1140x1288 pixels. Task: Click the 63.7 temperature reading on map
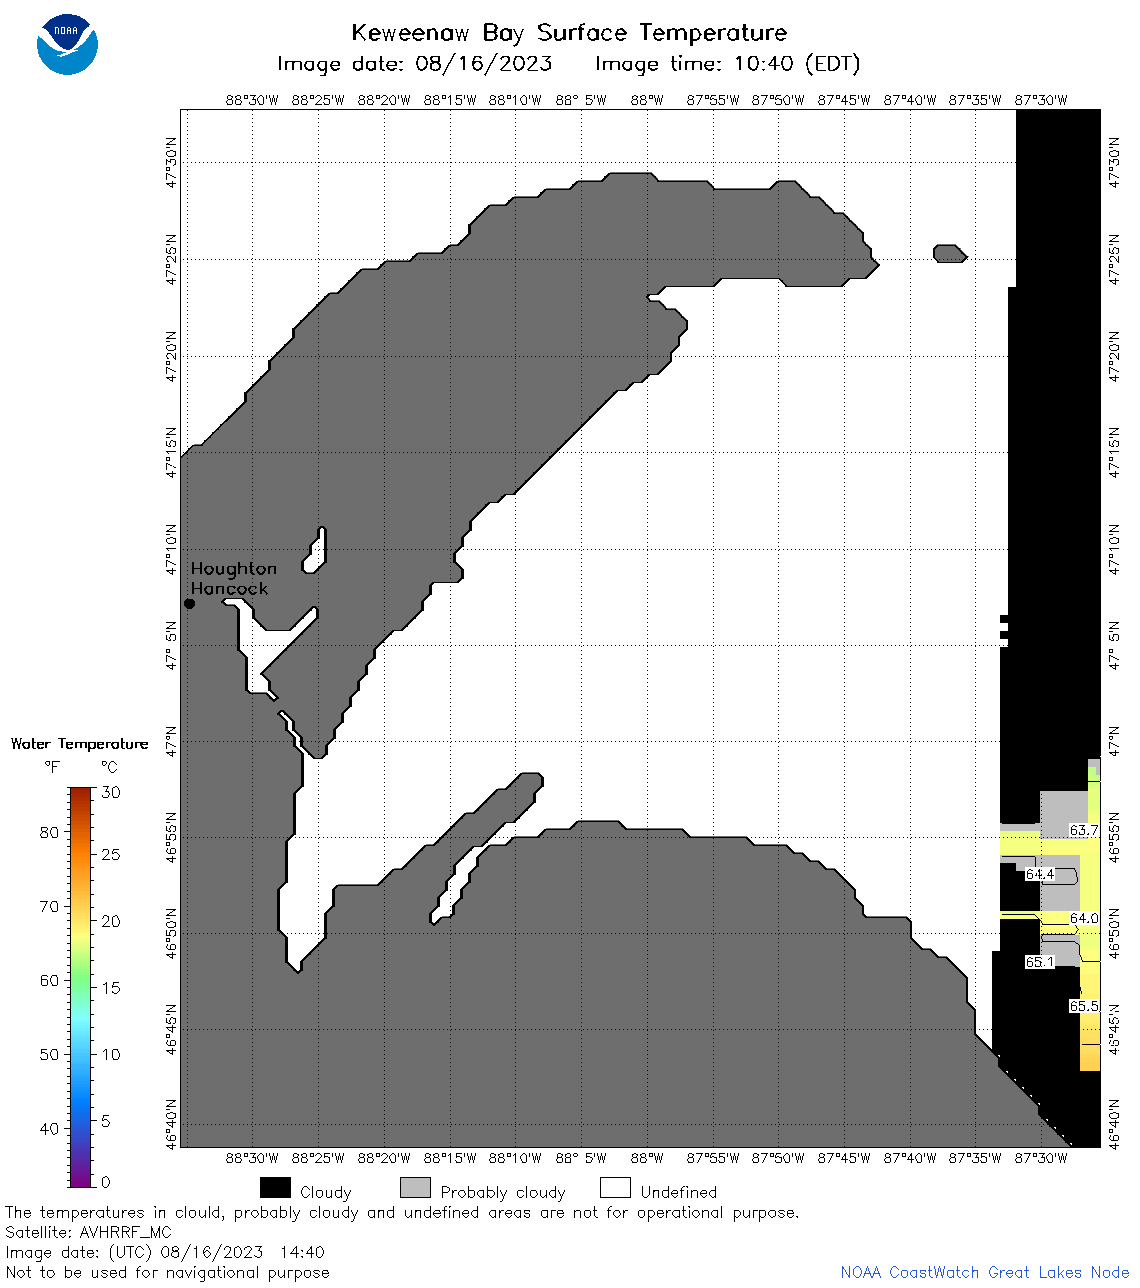(x=1083, y=831)
